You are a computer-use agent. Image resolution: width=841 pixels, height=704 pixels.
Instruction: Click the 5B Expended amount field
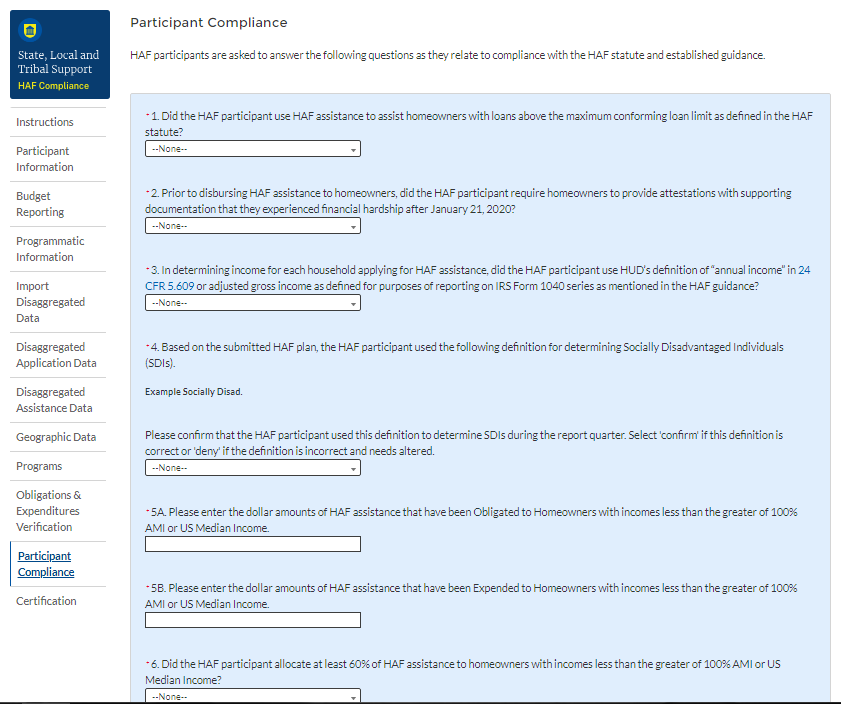tap(252, 620)
